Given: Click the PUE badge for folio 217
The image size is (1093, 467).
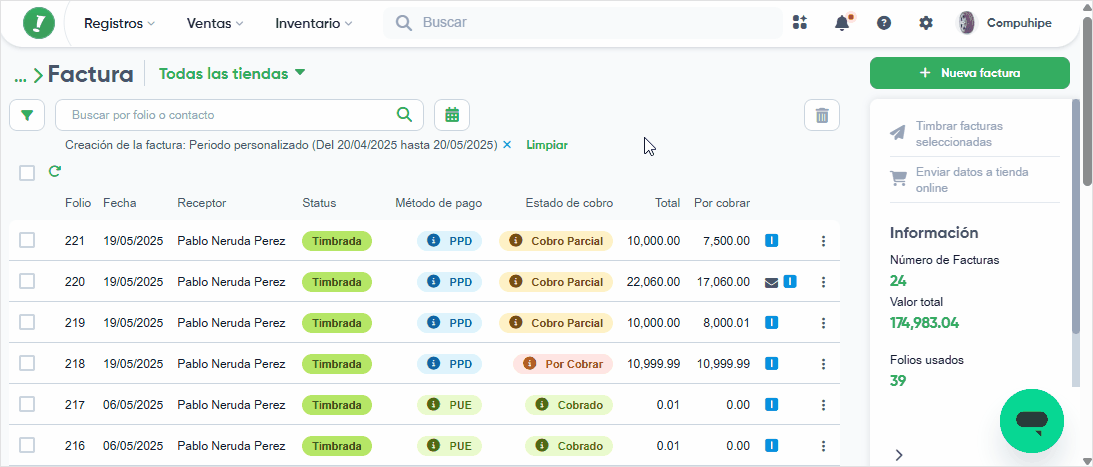Looking at the screenshot, I should coord(449,405).
